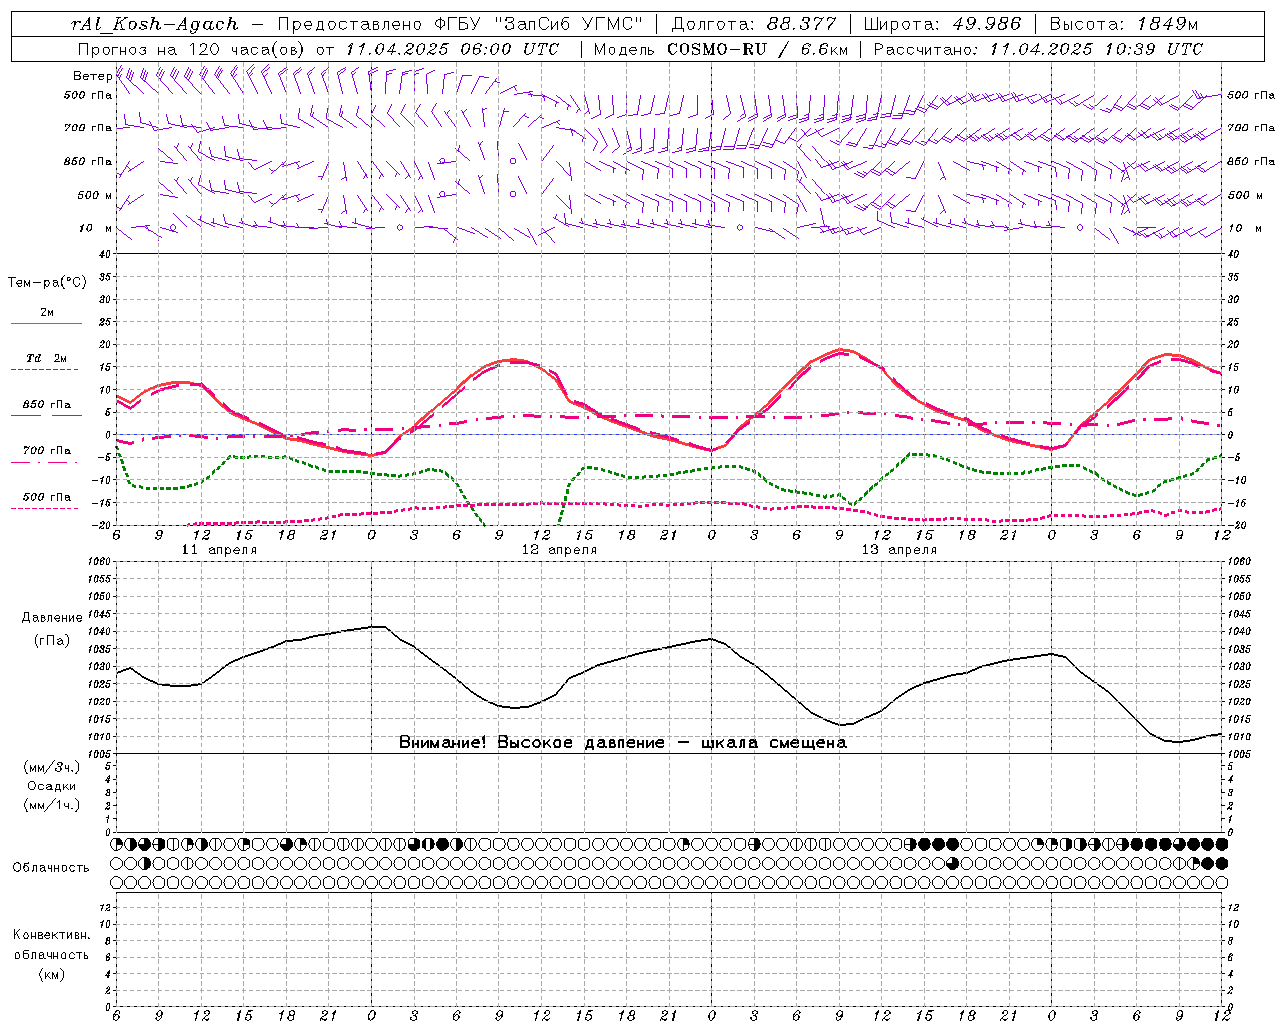Click the 12 апреля date label
Viewport: 1280px width, 1024px height.
559,550
